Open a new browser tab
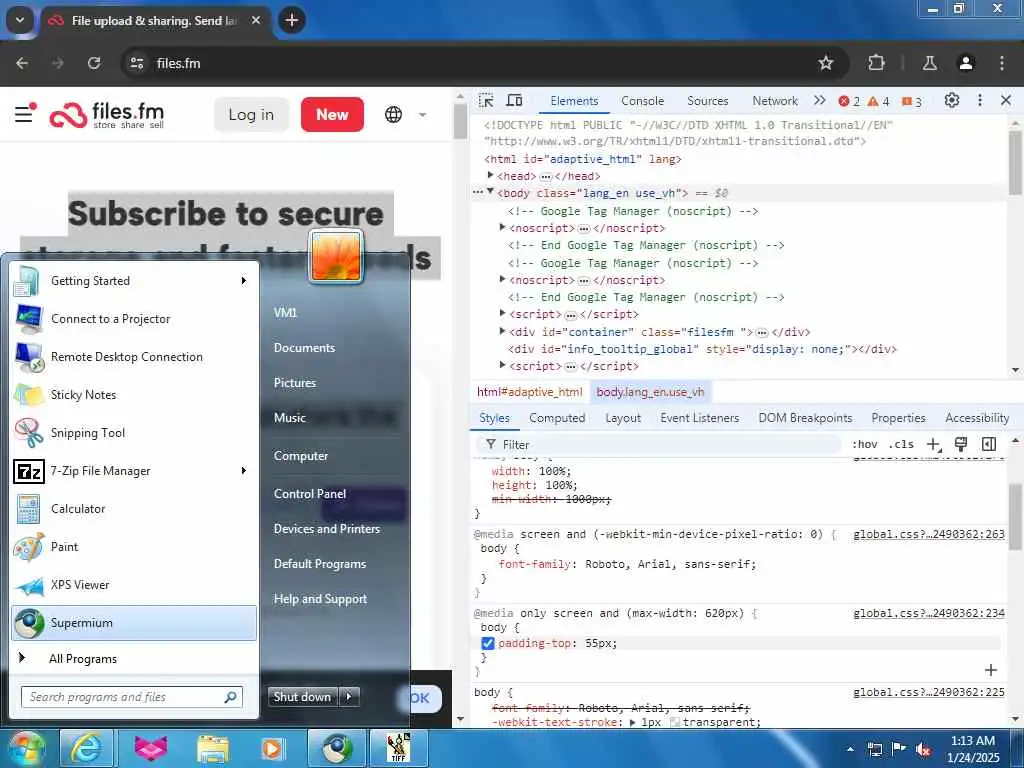Image resolution: width=1024 pixels, height=768 pixels. coord(291,20)
